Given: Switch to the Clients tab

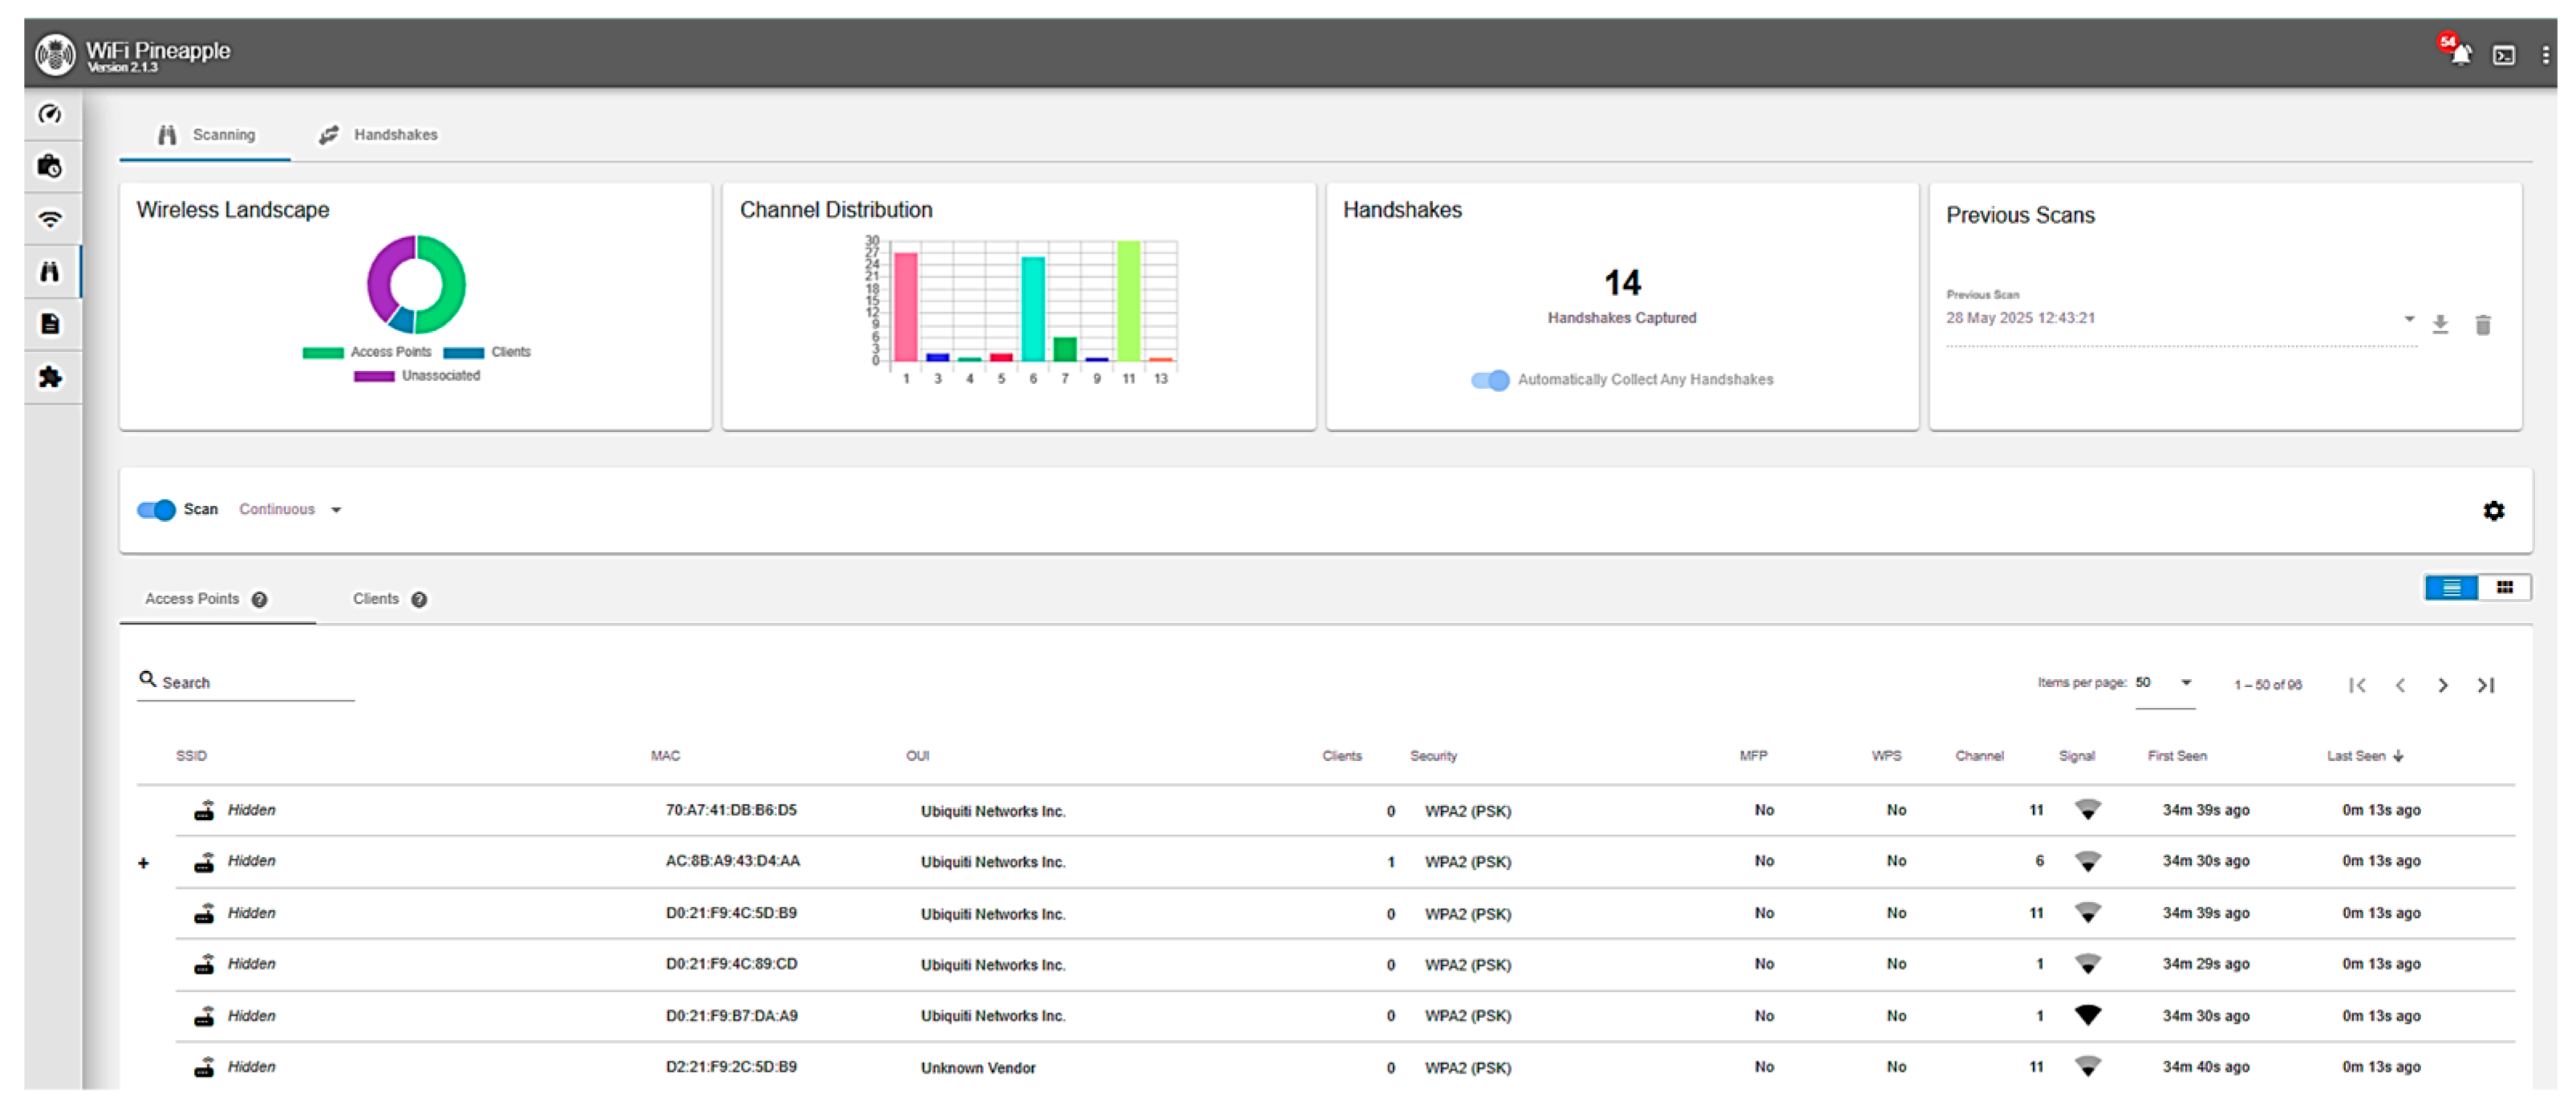Looking at the screenshot, I should click(377, 599).
